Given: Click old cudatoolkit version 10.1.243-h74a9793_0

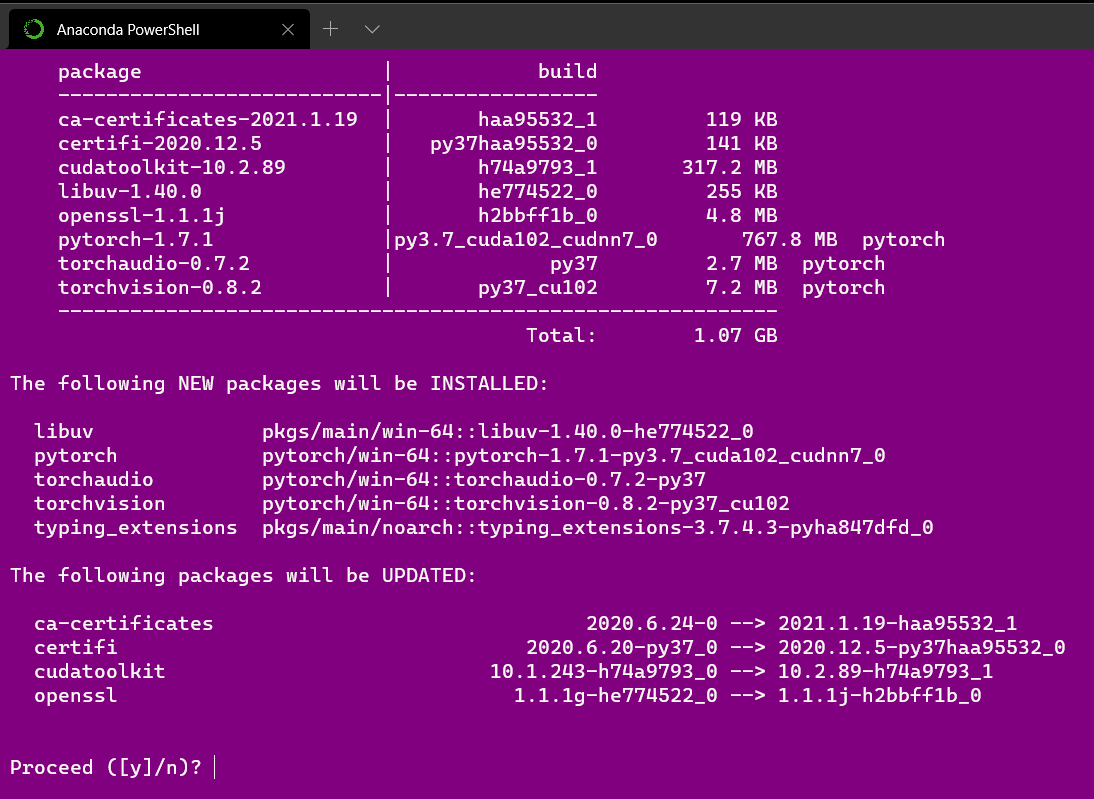Looking at the screenshot, I should [603, 671].
